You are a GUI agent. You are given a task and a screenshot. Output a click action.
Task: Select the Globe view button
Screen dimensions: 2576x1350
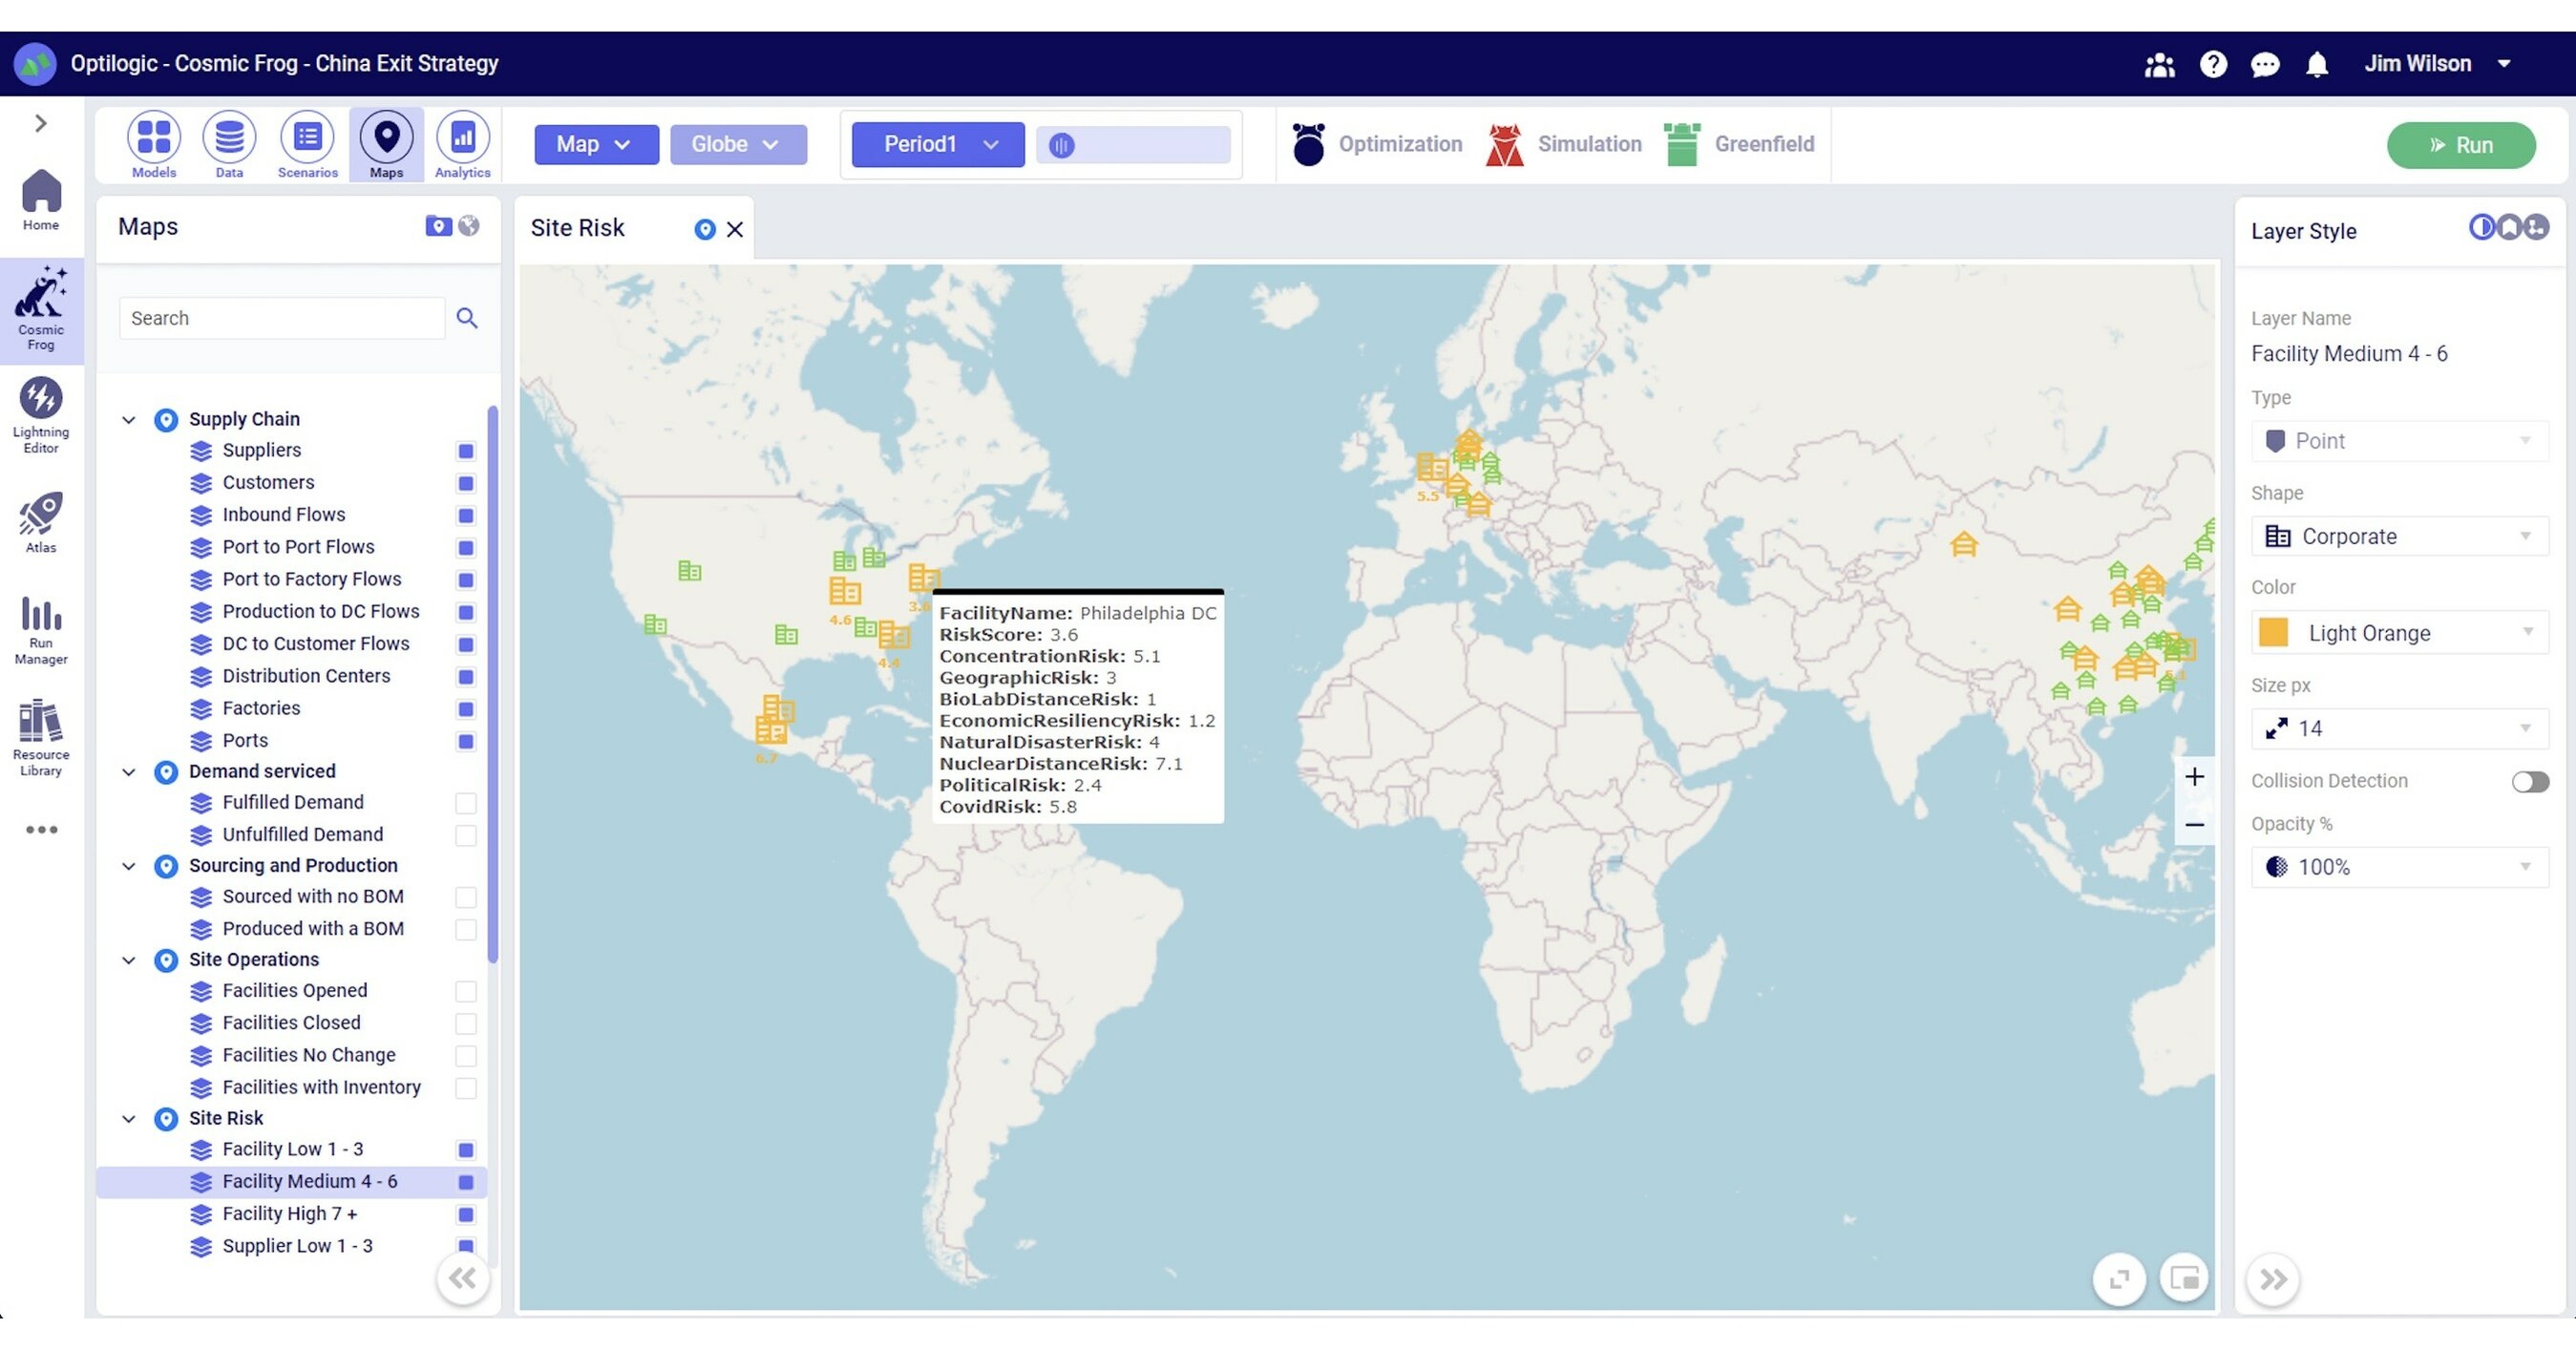pos(738,144)
